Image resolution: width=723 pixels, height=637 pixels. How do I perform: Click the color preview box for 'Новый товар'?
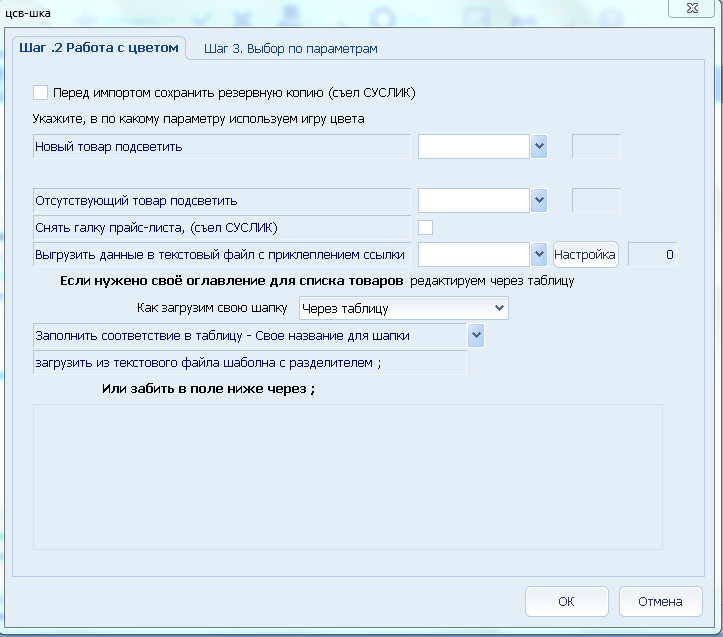pyautogui.click(x=596, y=147)
